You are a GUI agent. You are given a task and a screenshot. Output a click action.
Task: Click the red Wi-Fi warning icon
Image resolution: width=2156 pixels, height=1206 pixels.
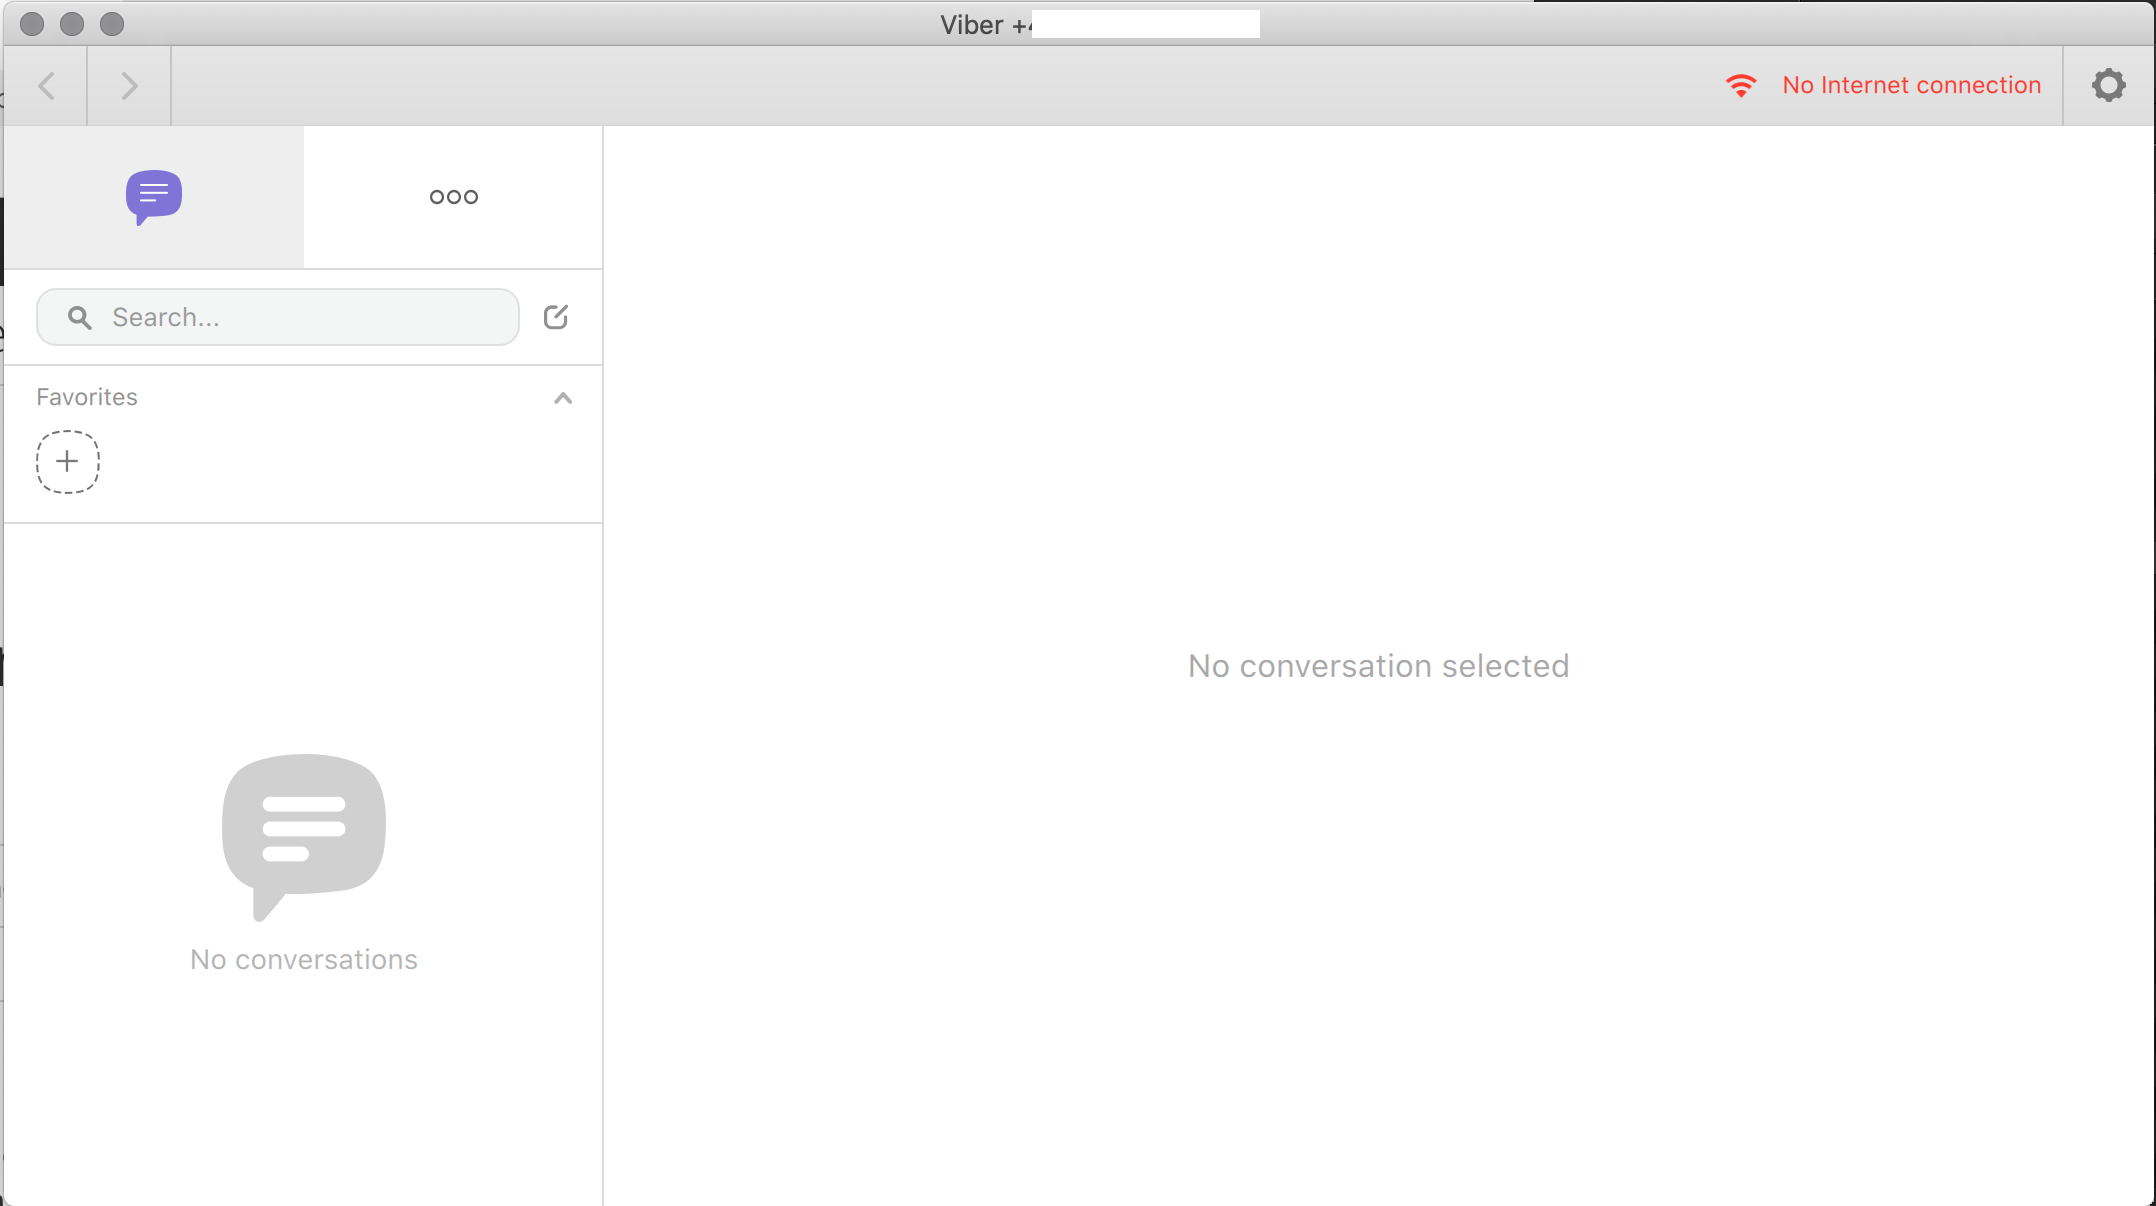1741,86
